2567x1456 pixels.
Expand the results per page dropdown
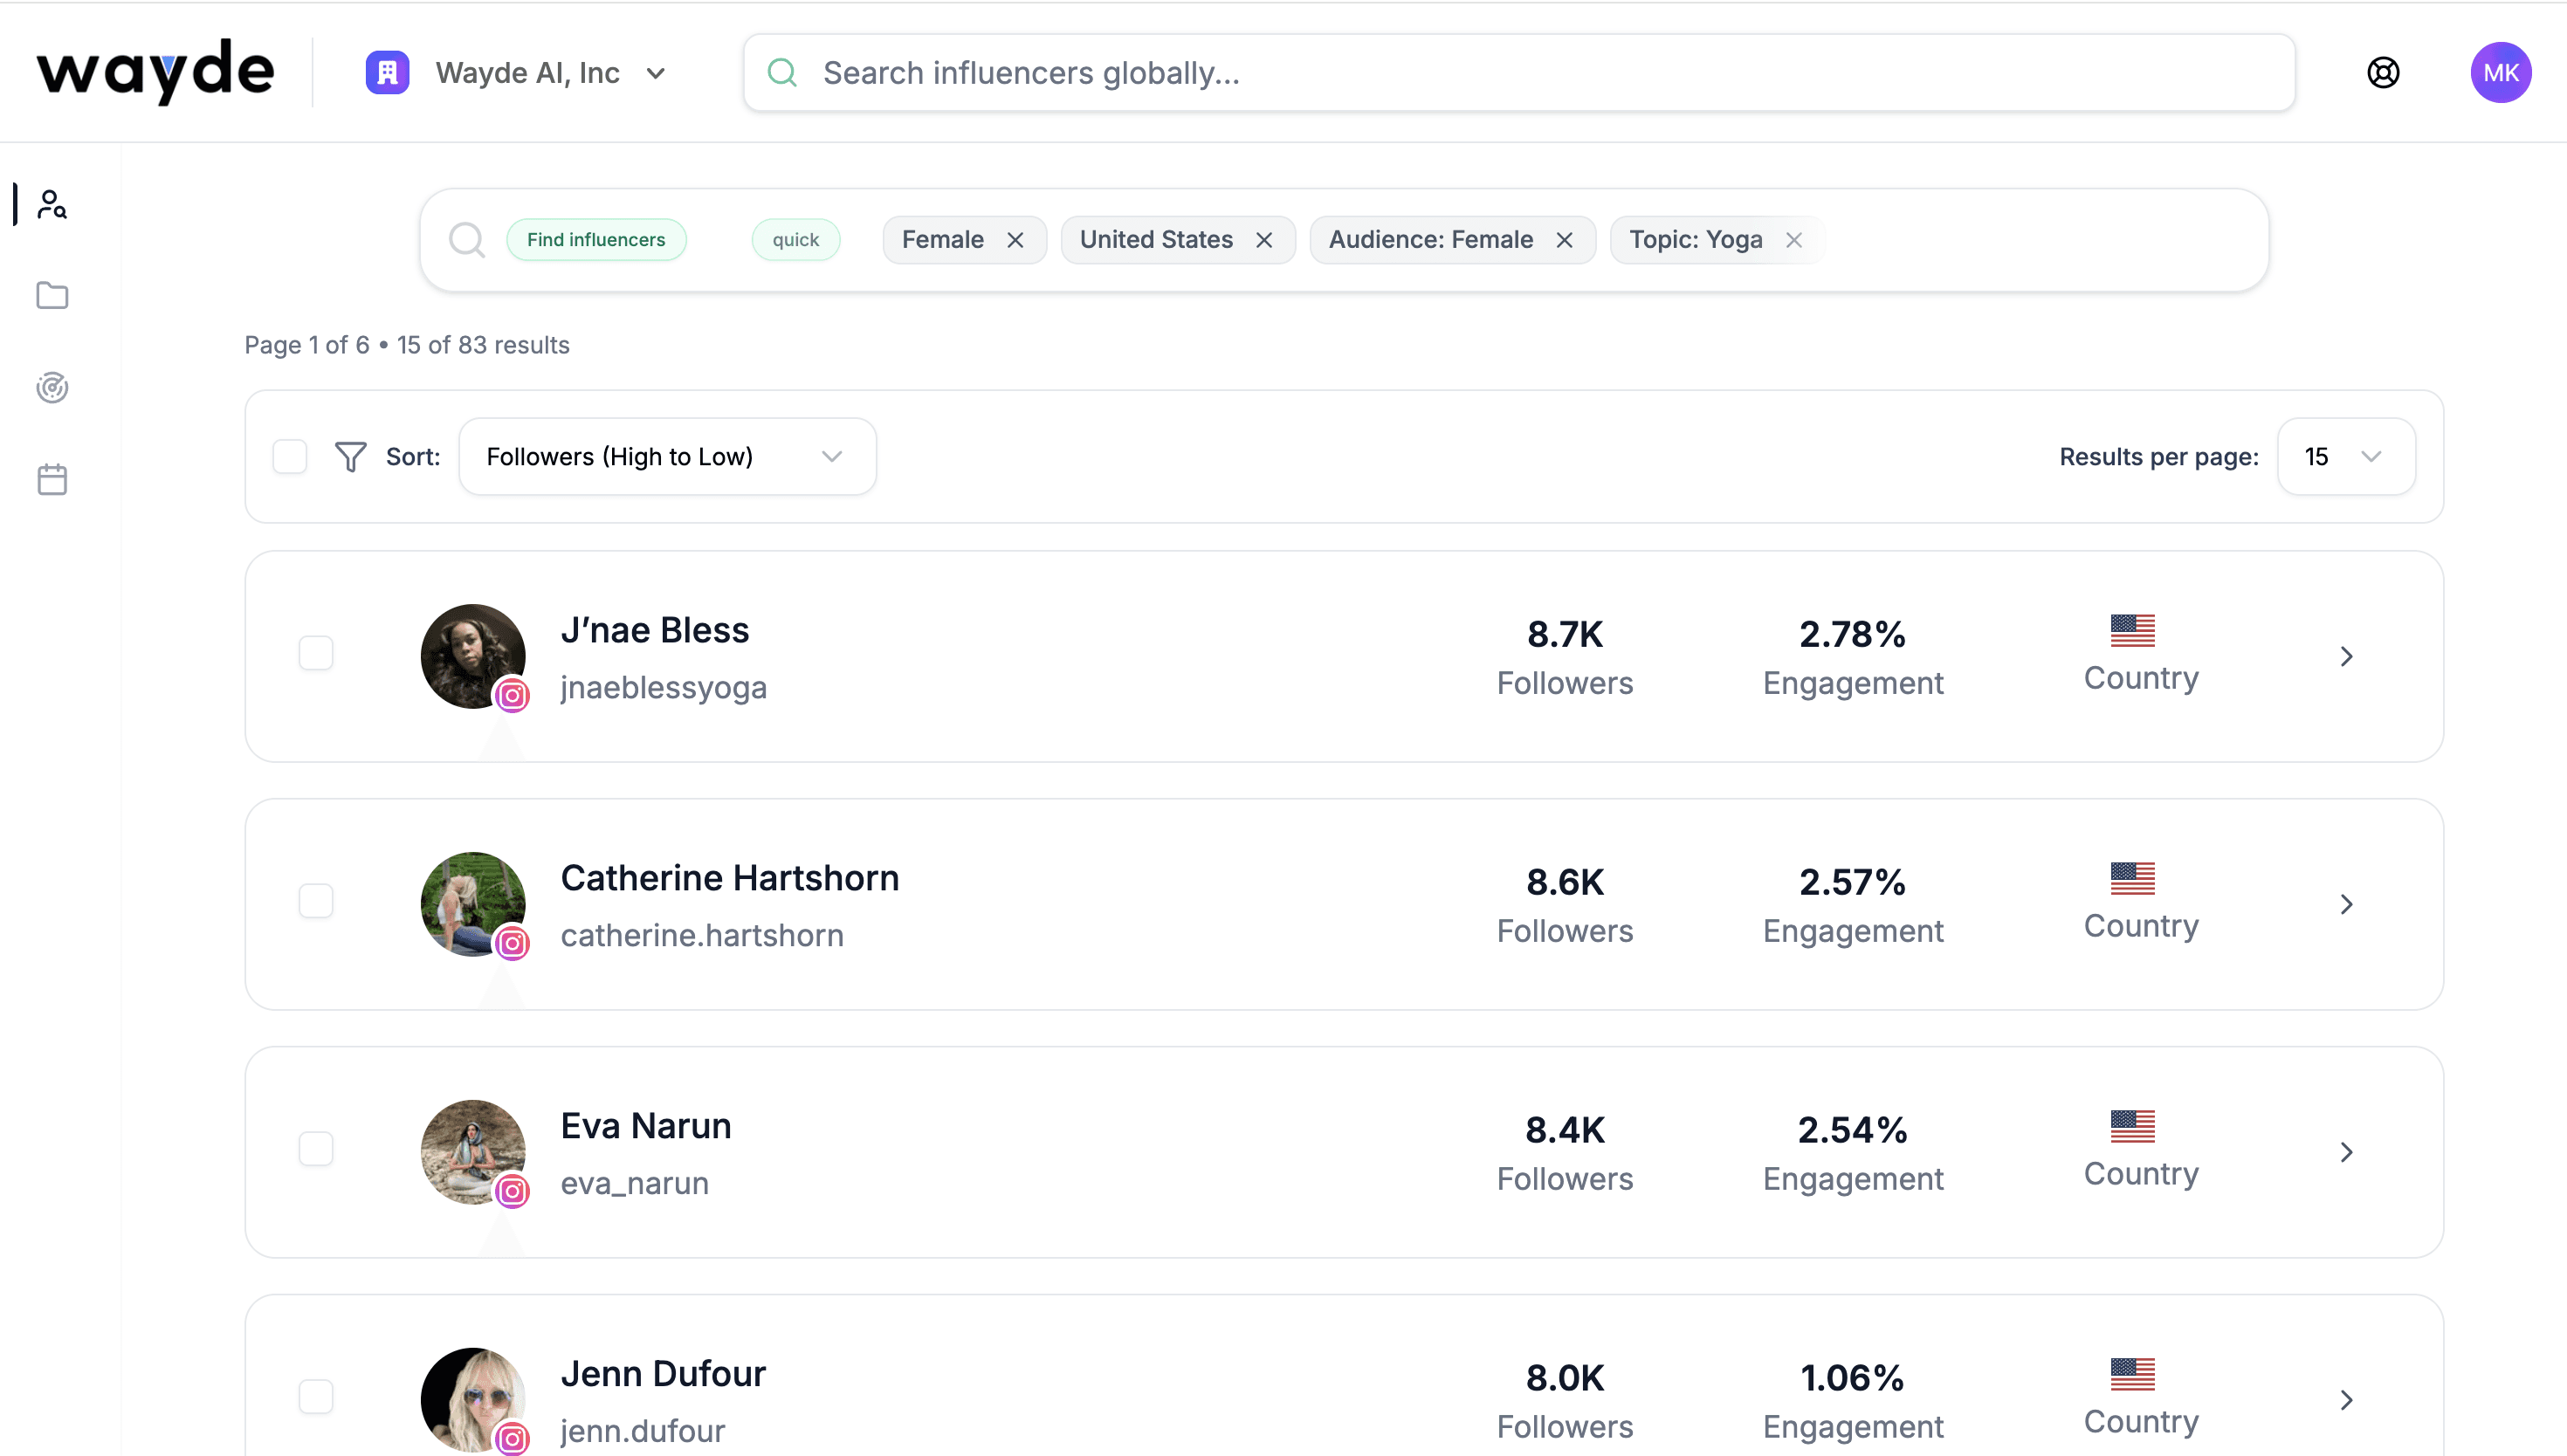pos(2345,457)
